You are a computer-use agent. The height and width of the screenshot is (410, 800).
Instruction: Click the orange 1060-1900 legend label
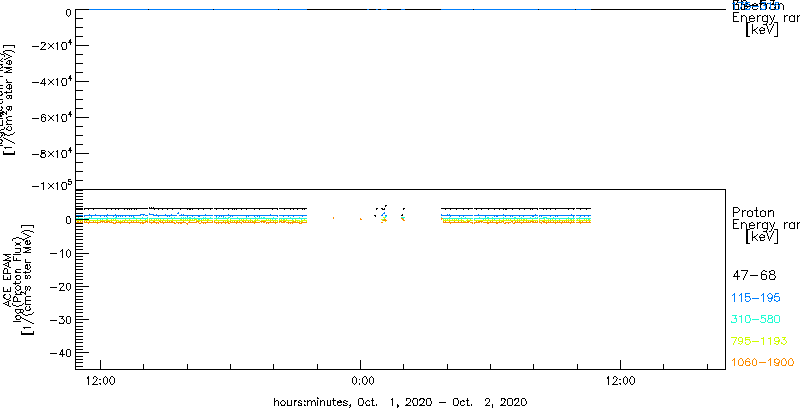763,362
